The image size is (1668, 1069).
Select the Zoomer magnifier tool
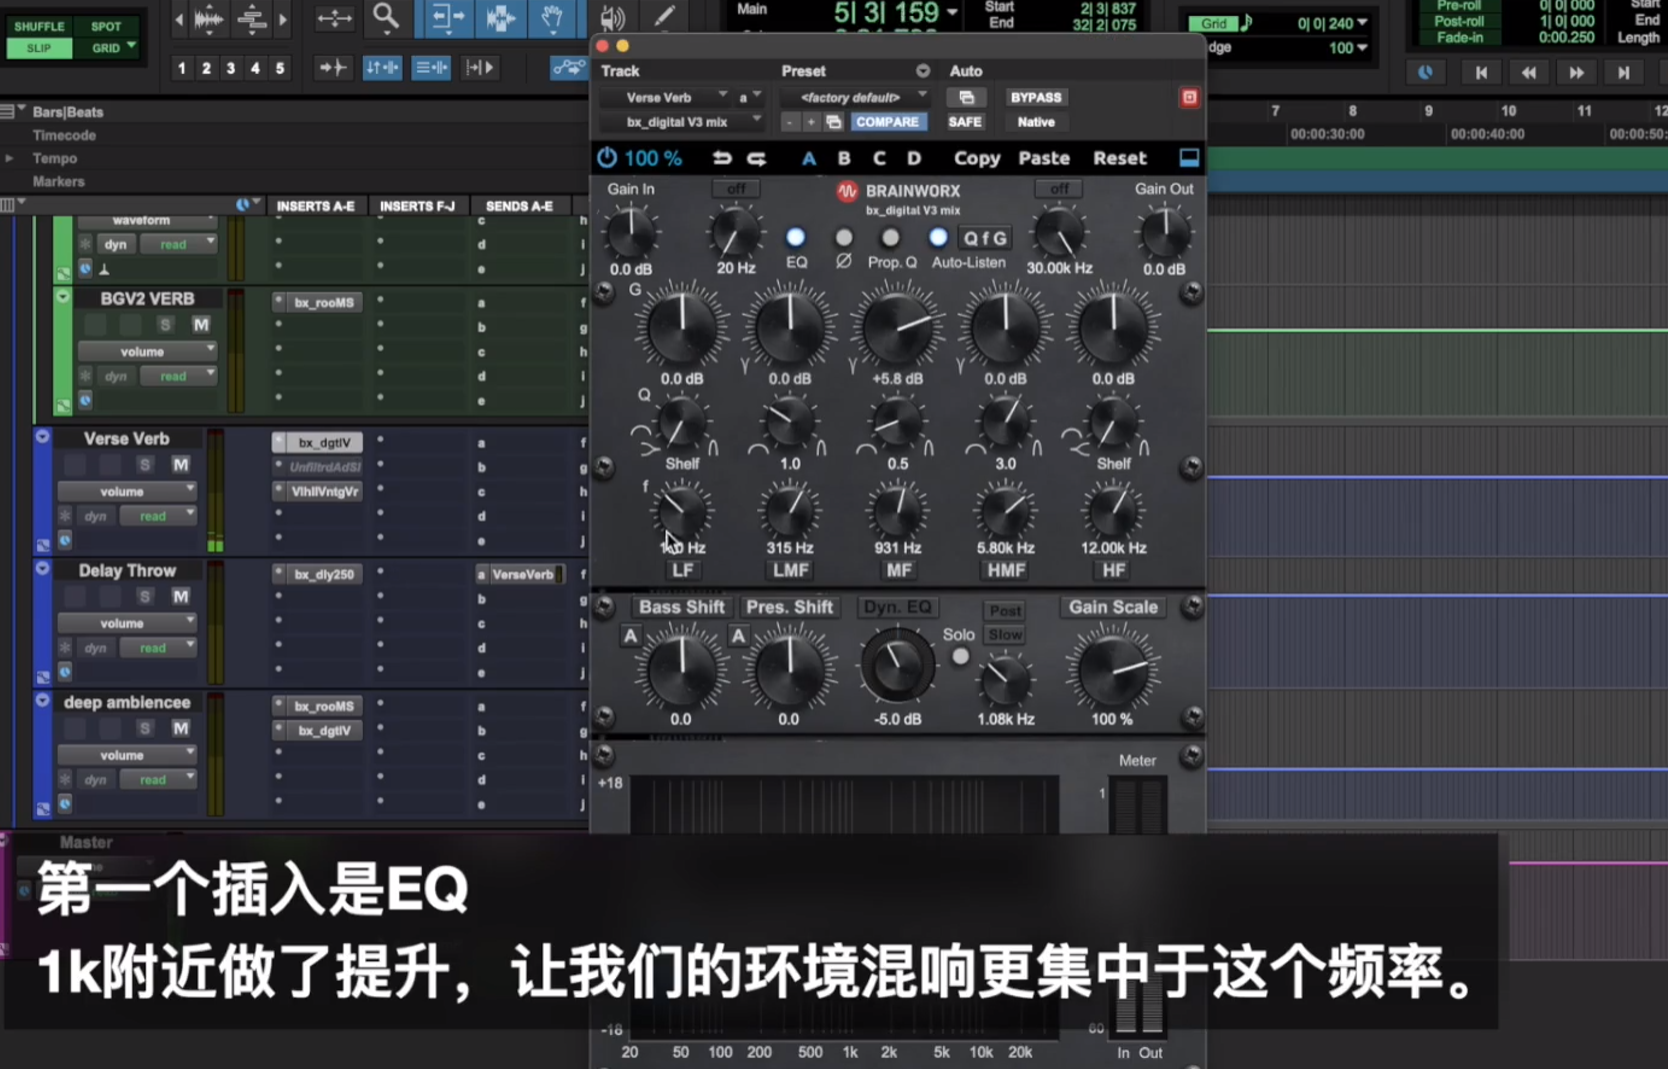386,17
